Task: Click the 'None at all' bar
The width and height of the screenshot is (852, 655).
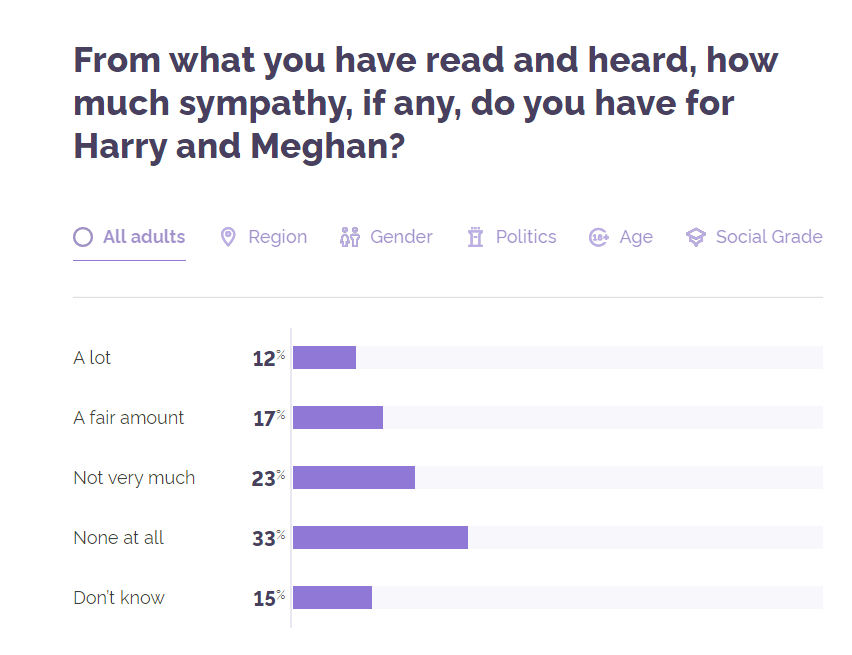Action: [380, 538]
